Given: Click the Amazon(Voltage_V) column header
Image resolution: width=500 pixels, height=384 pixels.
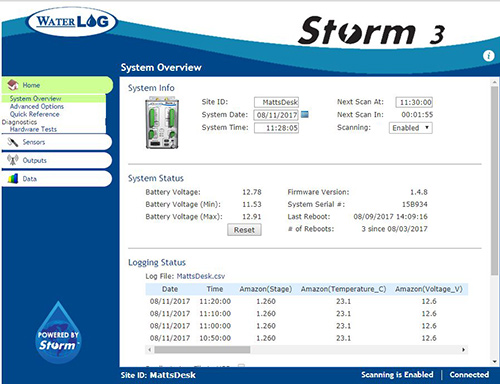Looking at the screenshot, I should (429, 289).
